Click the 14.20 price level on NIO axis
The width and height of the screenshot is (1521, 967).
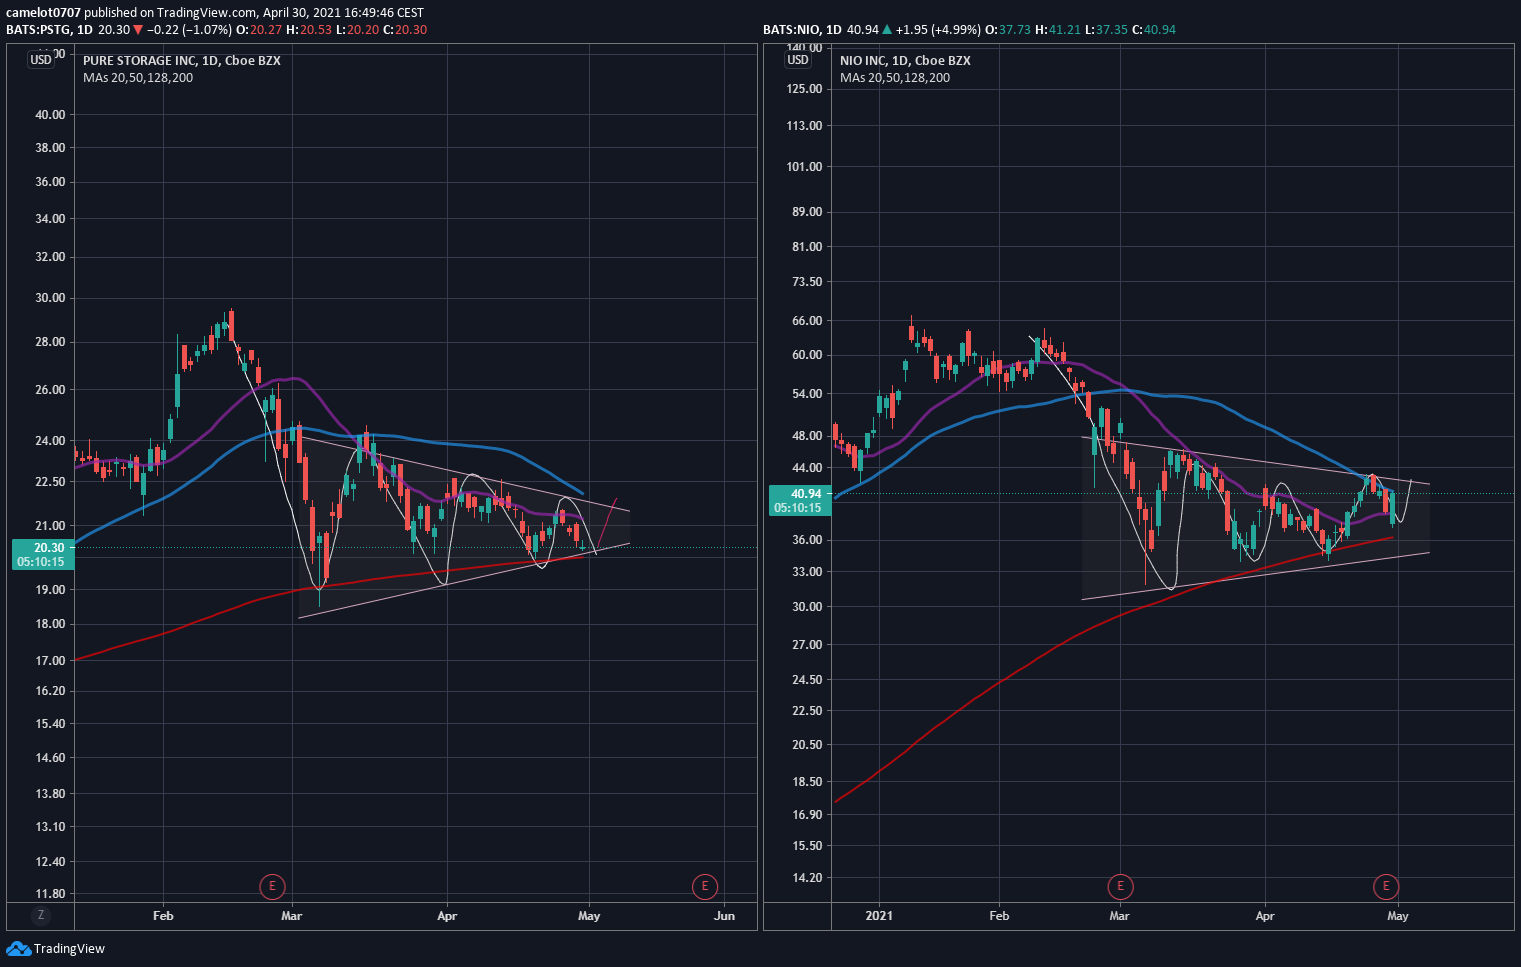coord(806,877)
